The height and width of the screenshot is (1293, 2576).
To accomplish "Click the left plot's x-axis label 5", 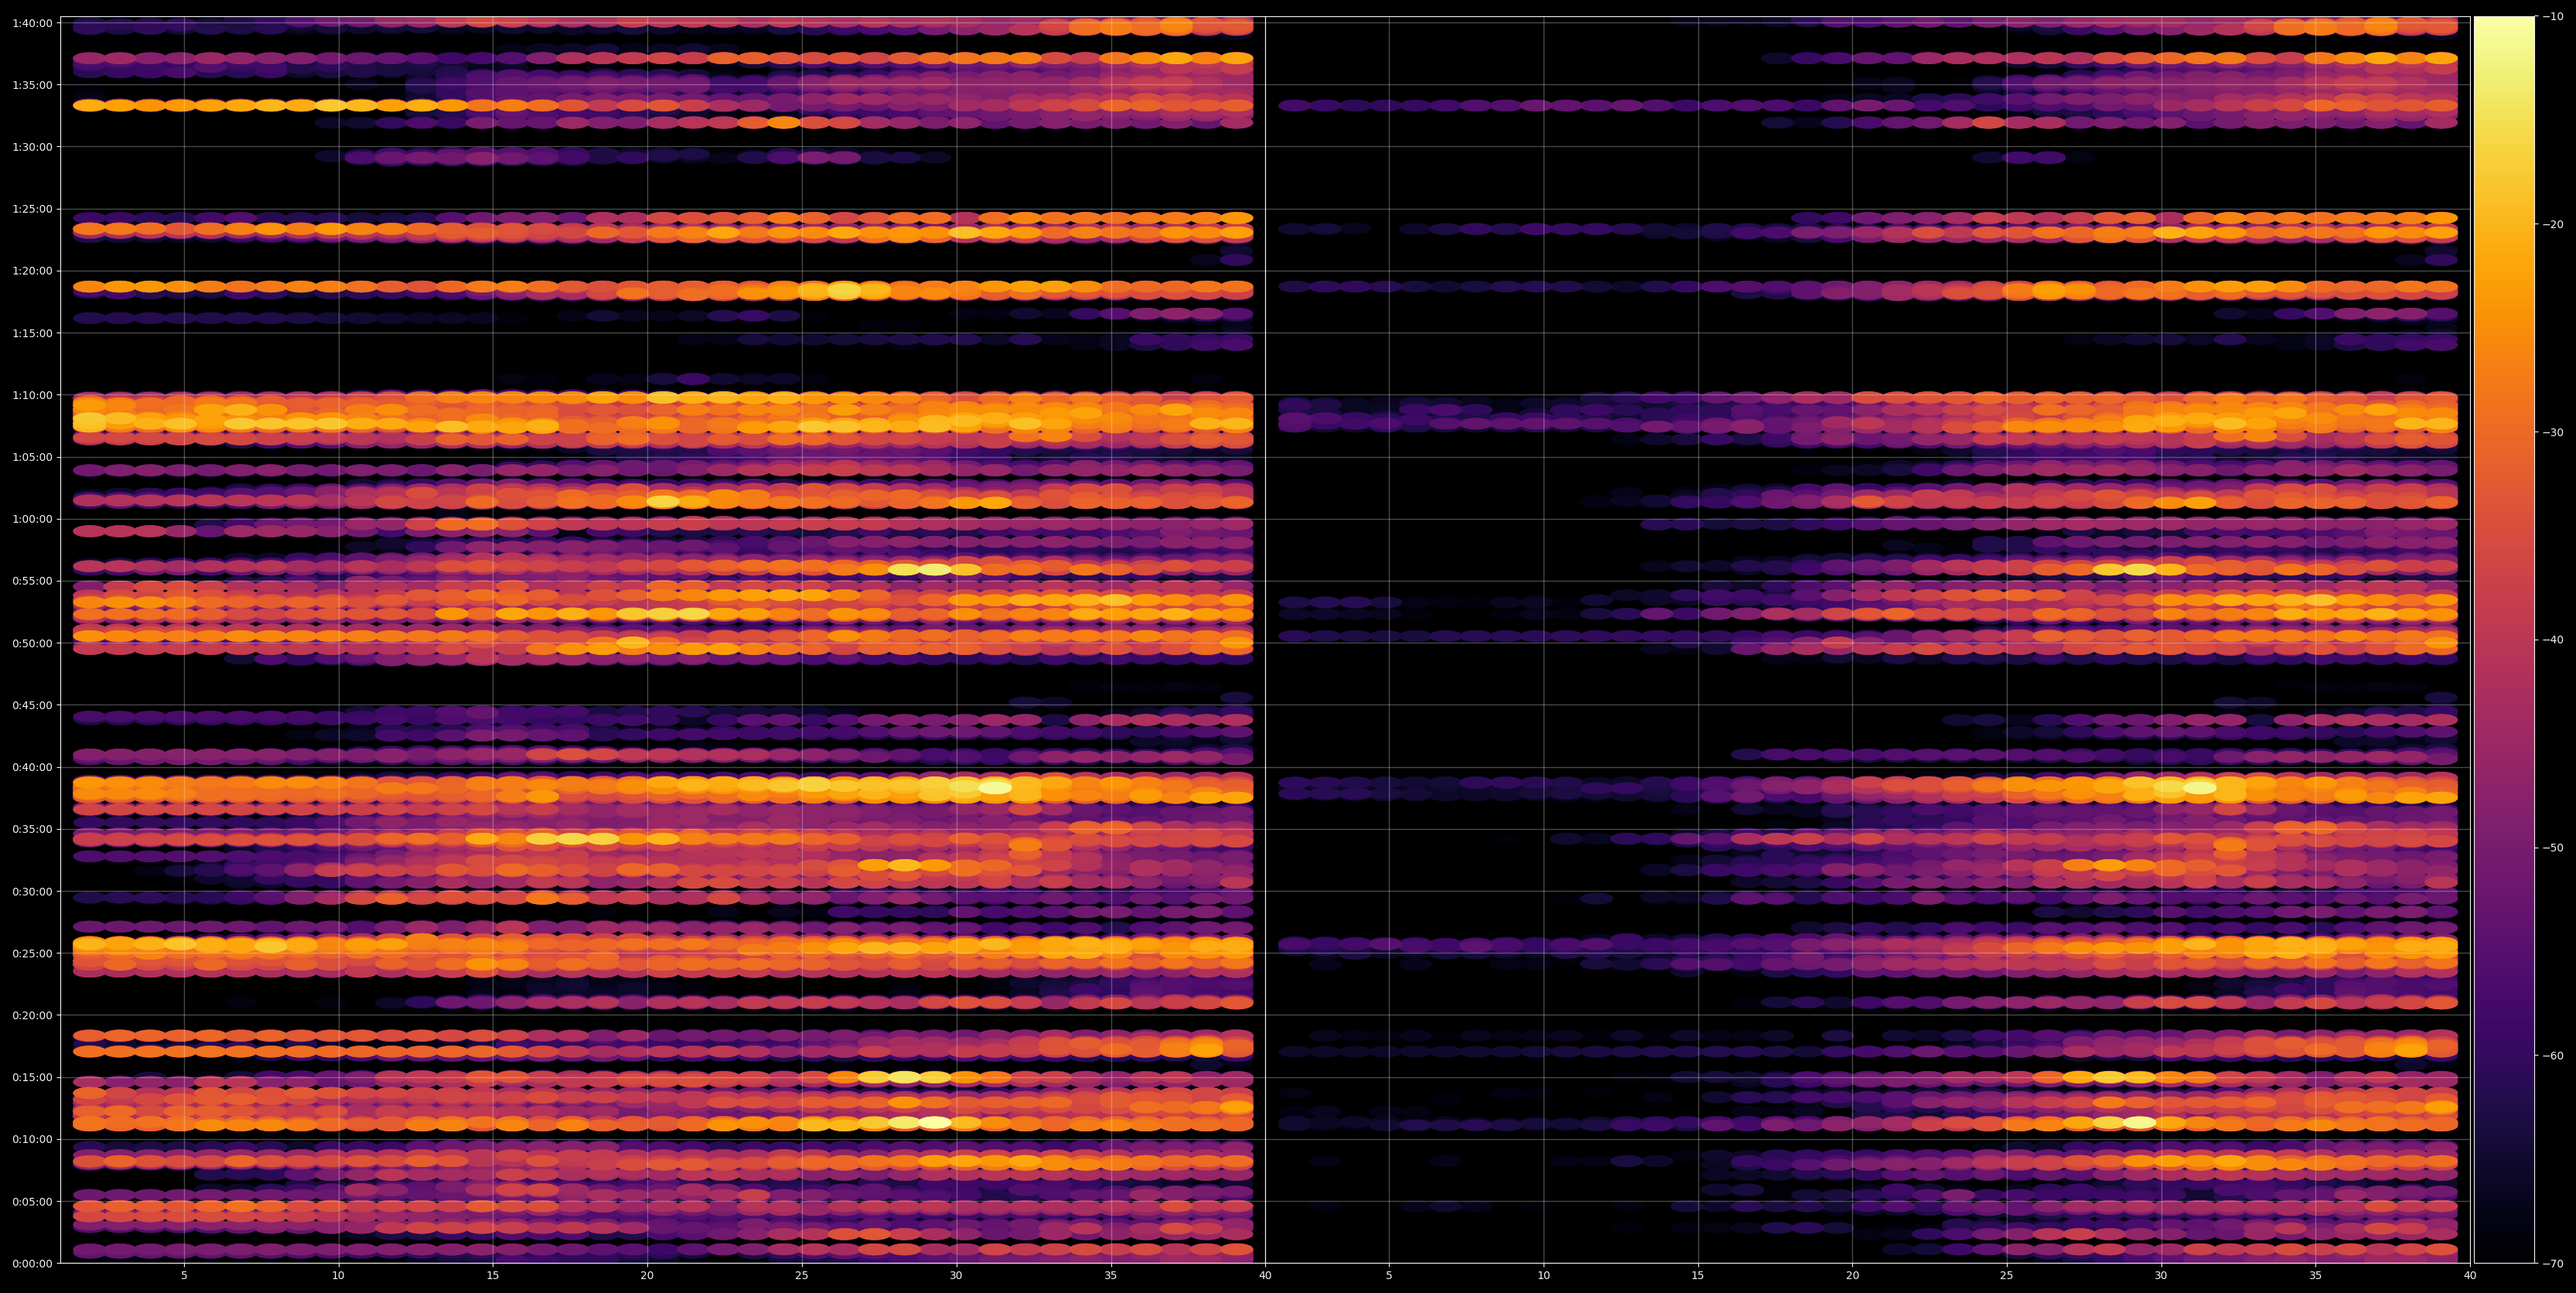I will [184, 1276].
